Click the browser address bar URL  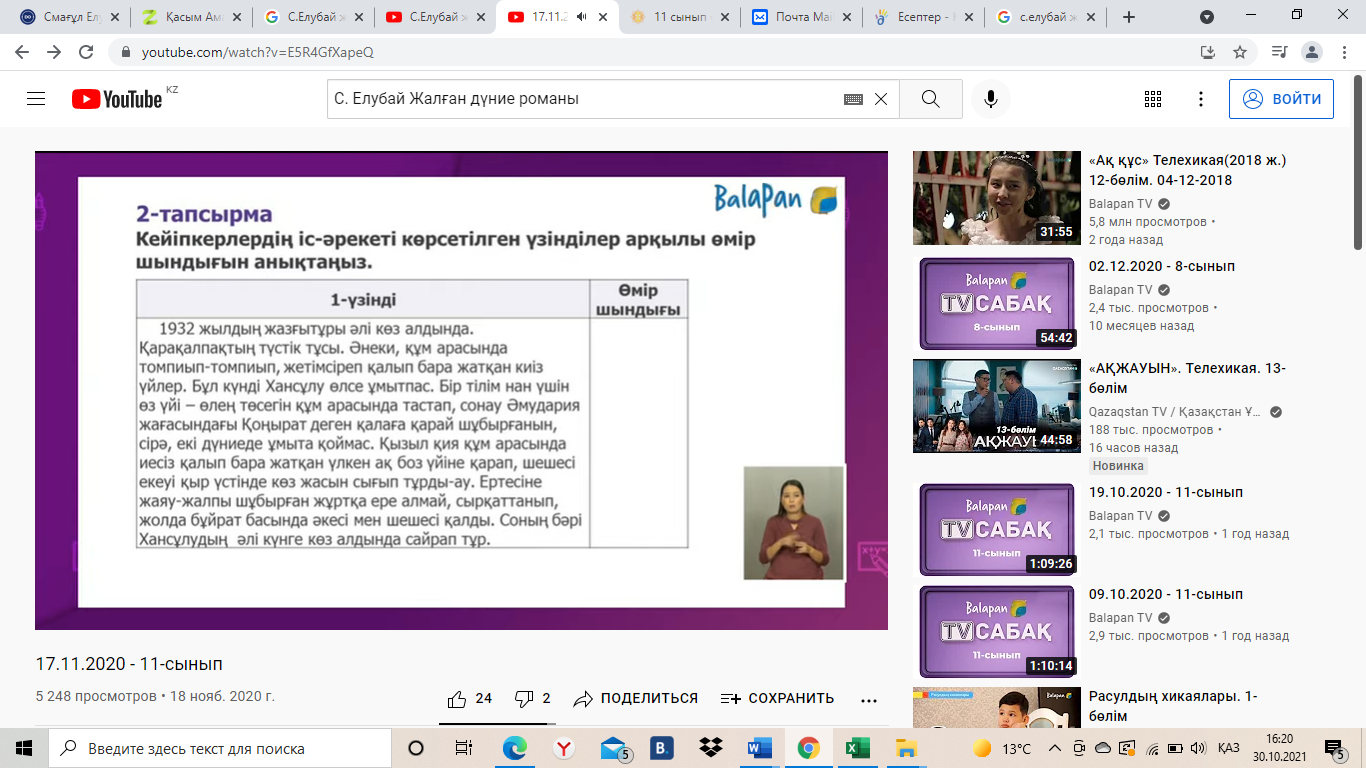257,52
